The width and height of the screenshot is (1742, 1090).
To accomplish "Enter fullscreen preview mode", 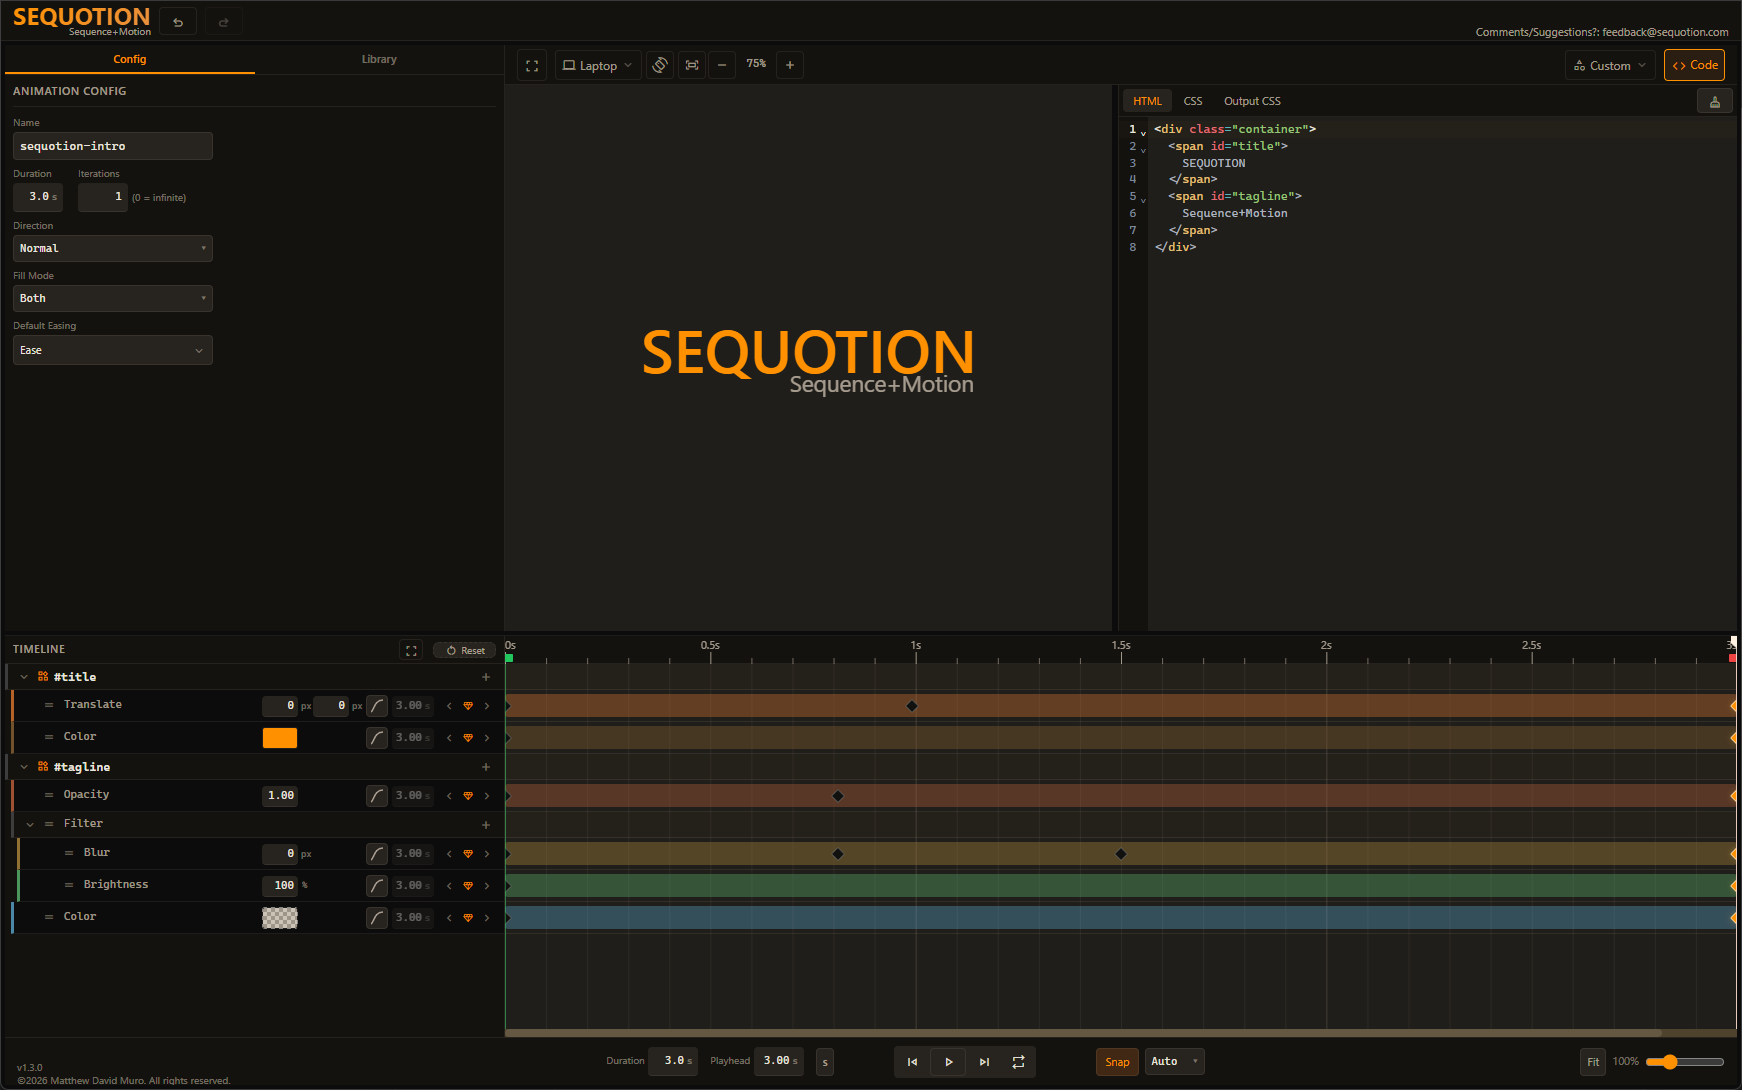I will [532, 64].
